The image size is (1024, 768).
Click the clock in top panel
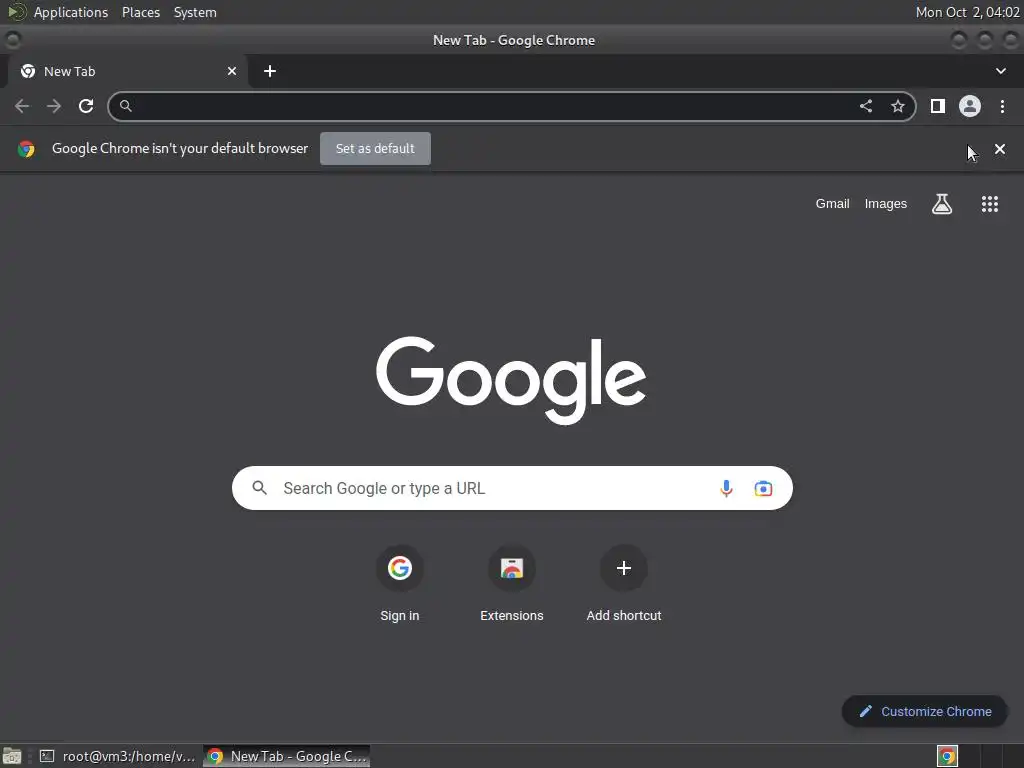click(x=967, y=12)
